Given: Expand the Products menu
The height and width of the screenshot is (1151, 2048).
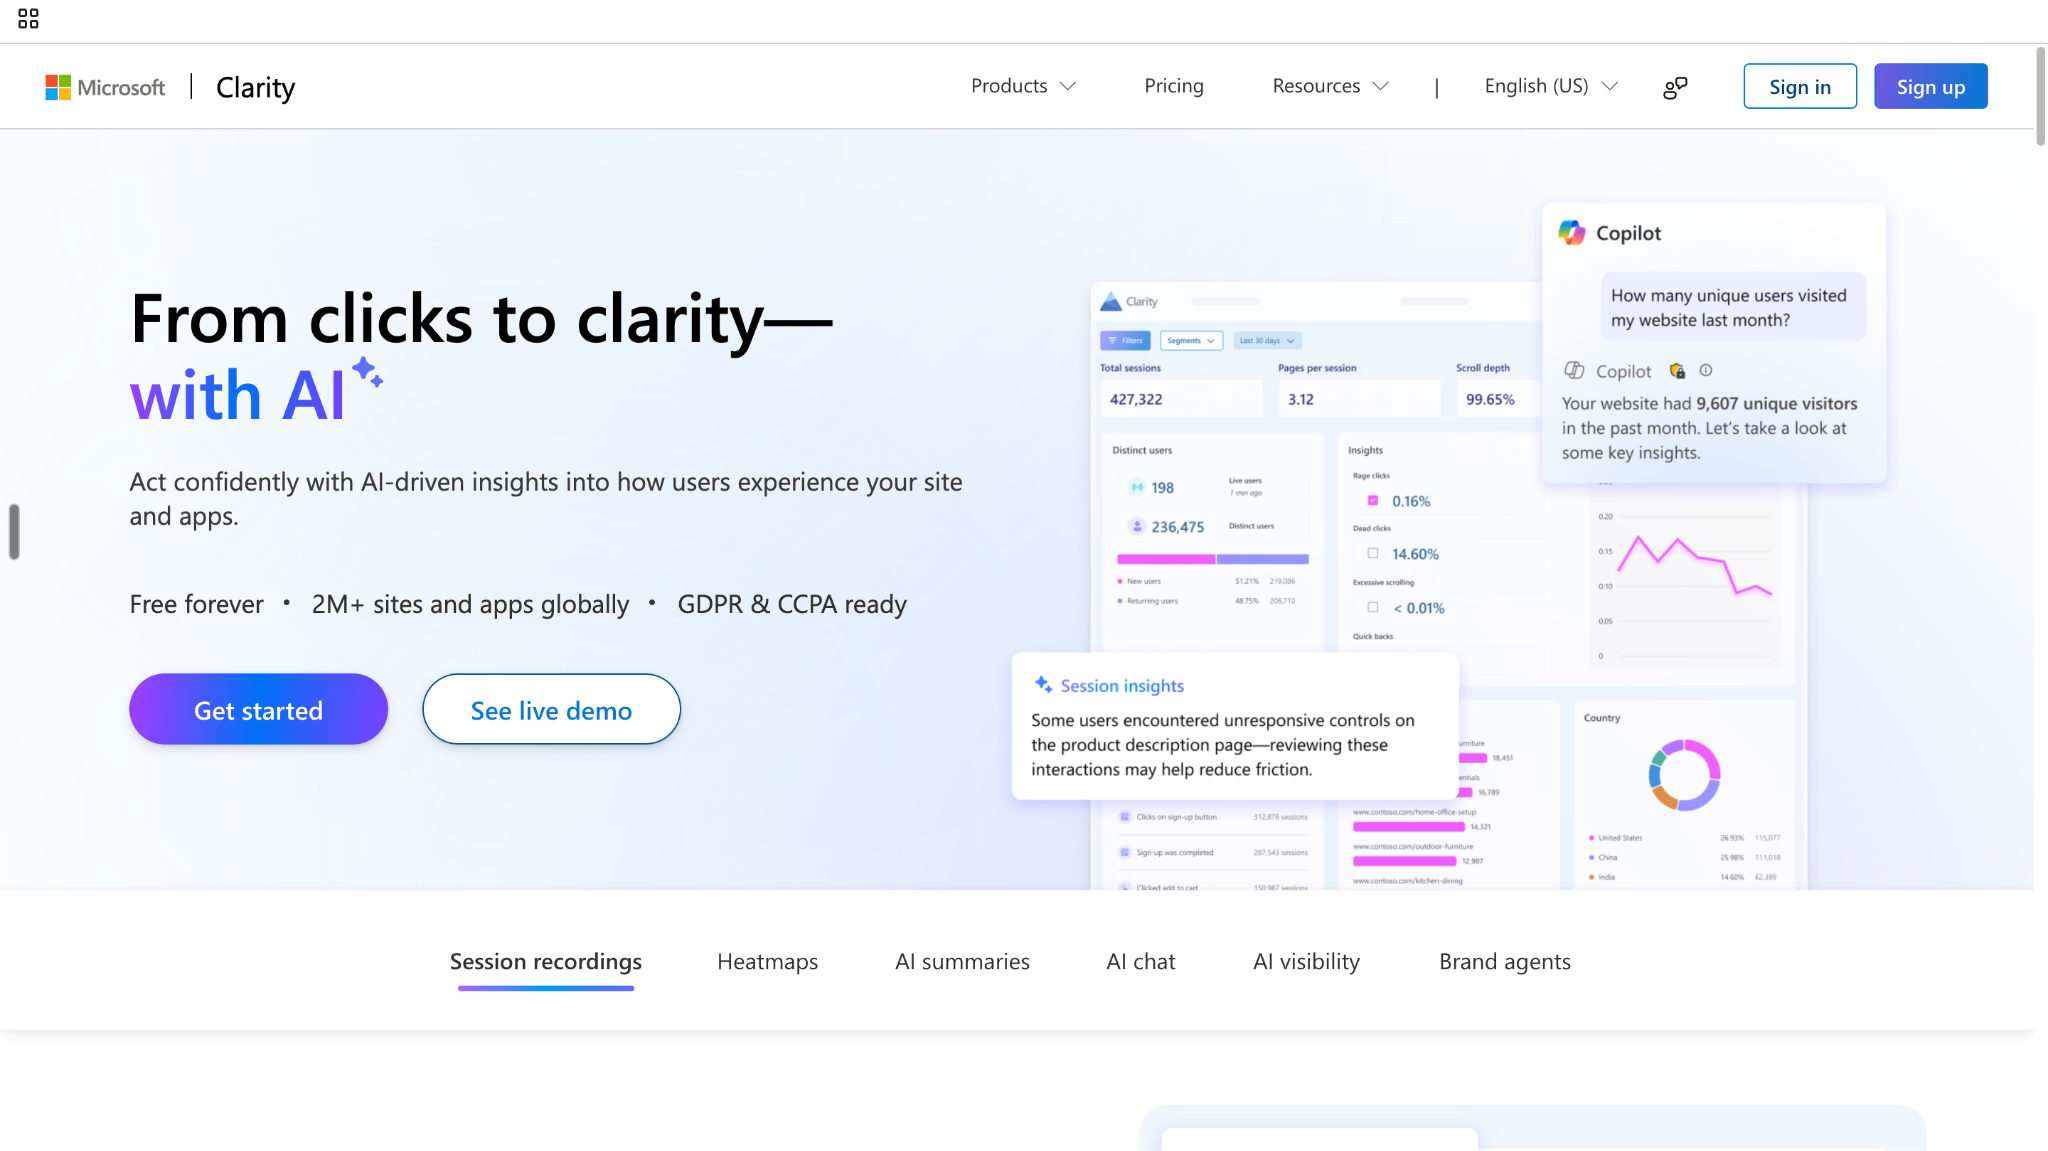Looking at the screenshot, I should click(x=1023, y=86).
